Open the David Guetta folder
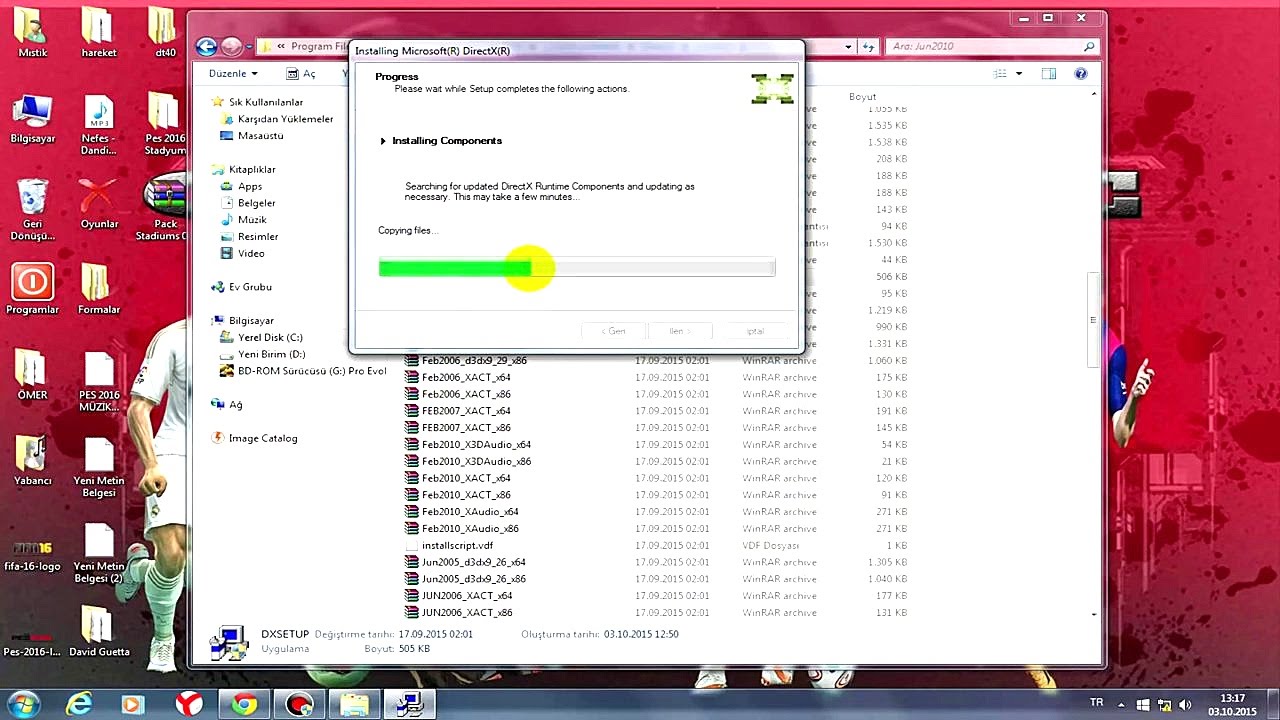Screen dimensions: 1280x720 pyautogui.click(x=98, y=632)
